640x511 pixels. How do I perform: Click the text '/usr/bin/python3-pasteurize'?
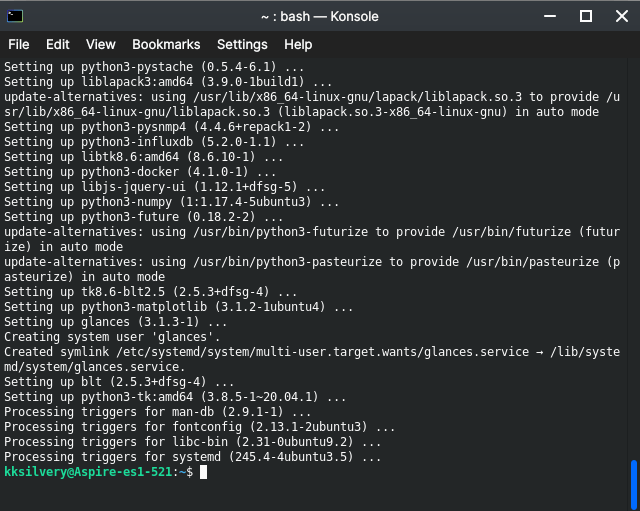pos(287,262)
